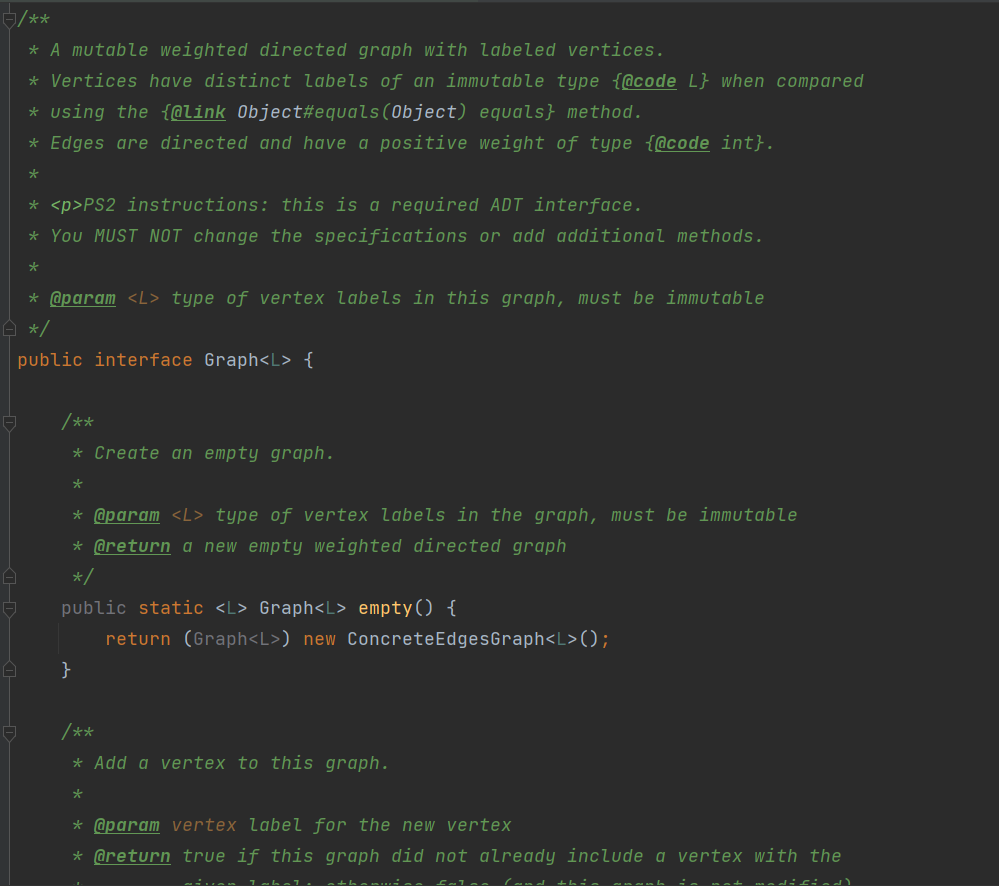Click the Graph name in interface declaration
The image size is (999, 886).
[231, 360]
